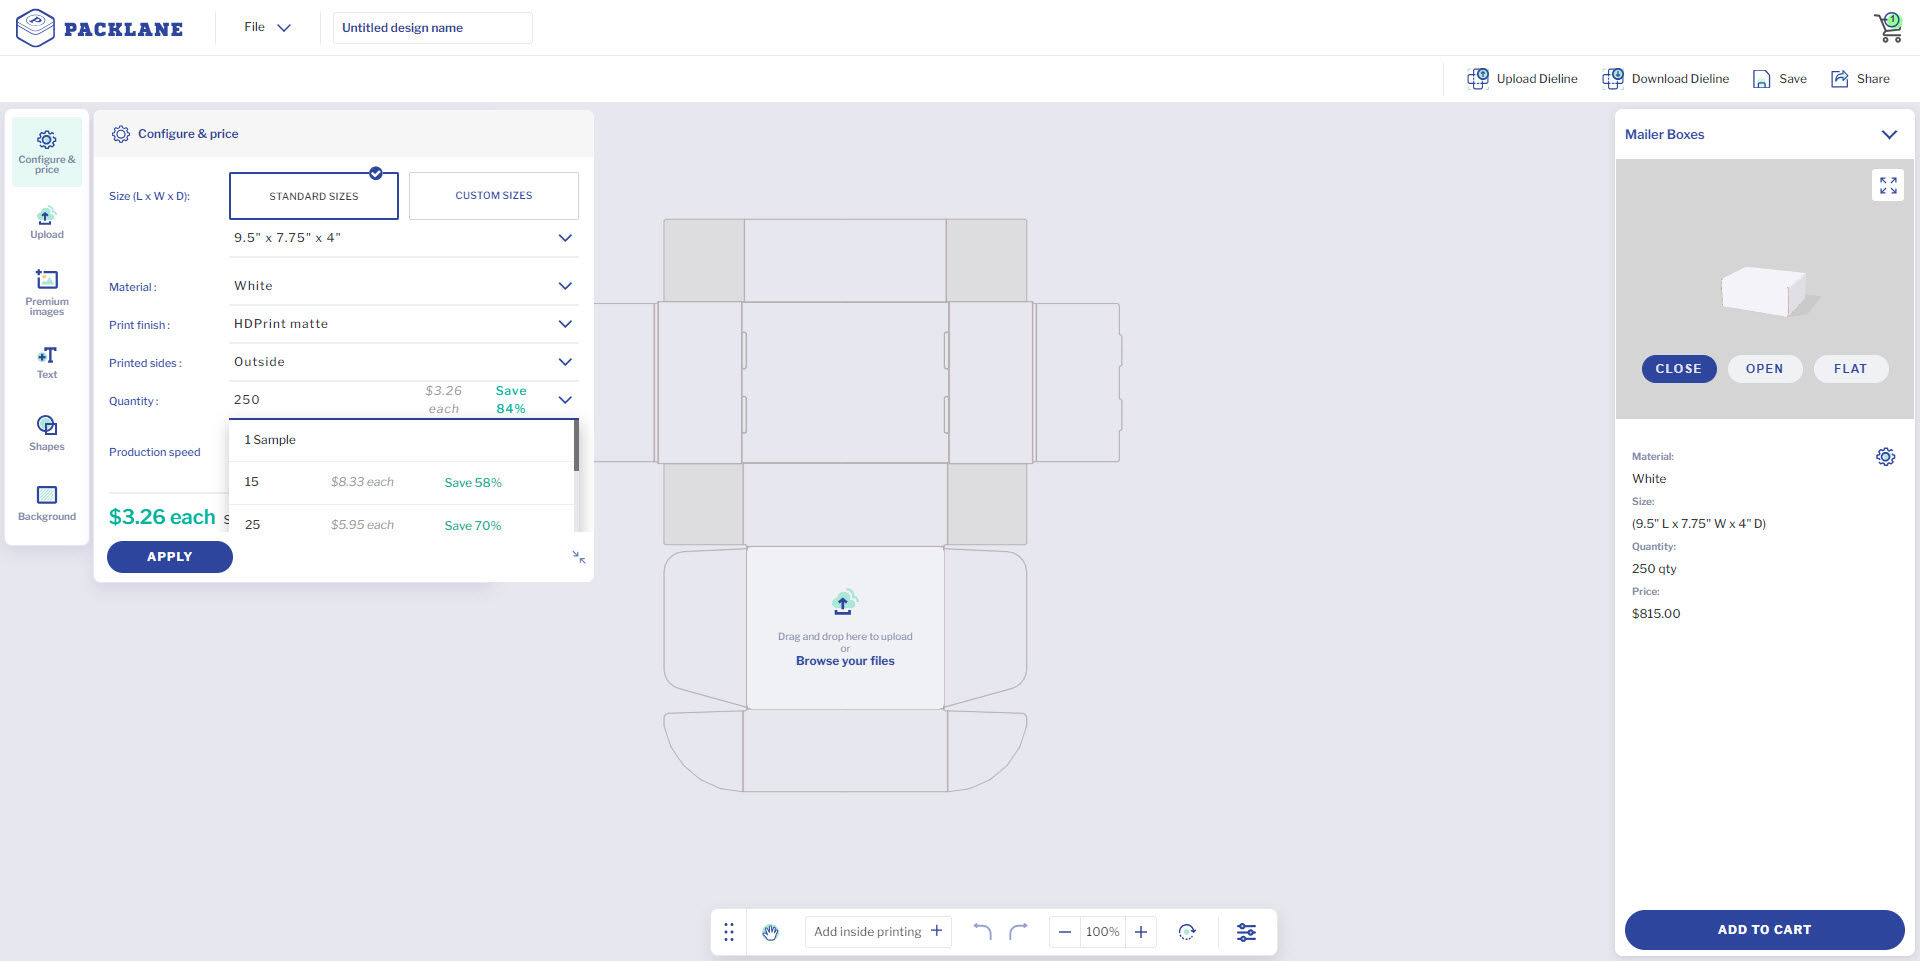The width and height of the screenshot is (1920, 961).
Task: Select the hand pan tool
Action: pos(770,932)
